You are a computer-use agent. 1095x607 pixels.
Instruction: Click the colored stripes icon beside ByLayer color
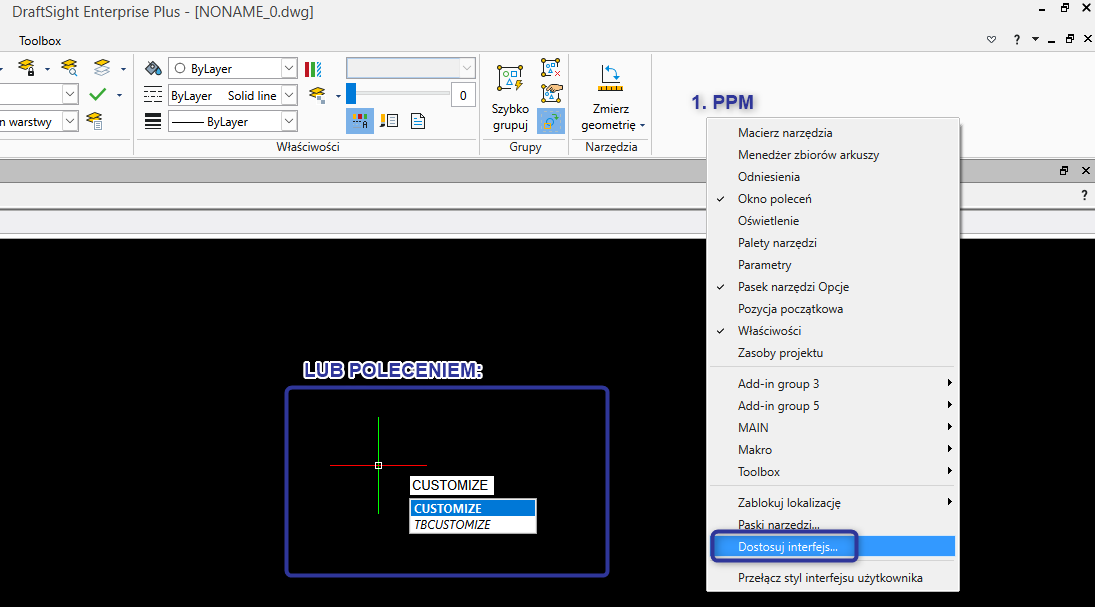313,69
